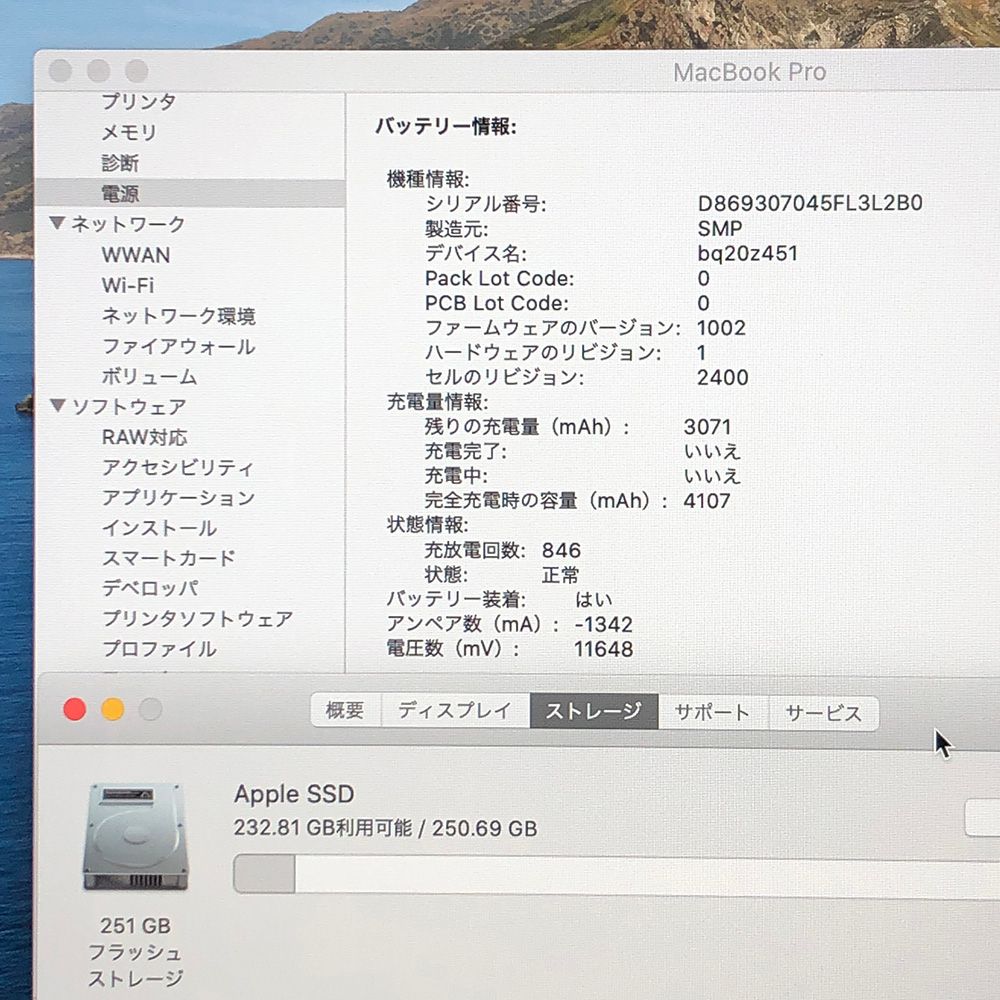Click serial number D869307045FL3L2B0
The height and width of the screenshot is (1000, 1000).
click(x=810, y=203)
